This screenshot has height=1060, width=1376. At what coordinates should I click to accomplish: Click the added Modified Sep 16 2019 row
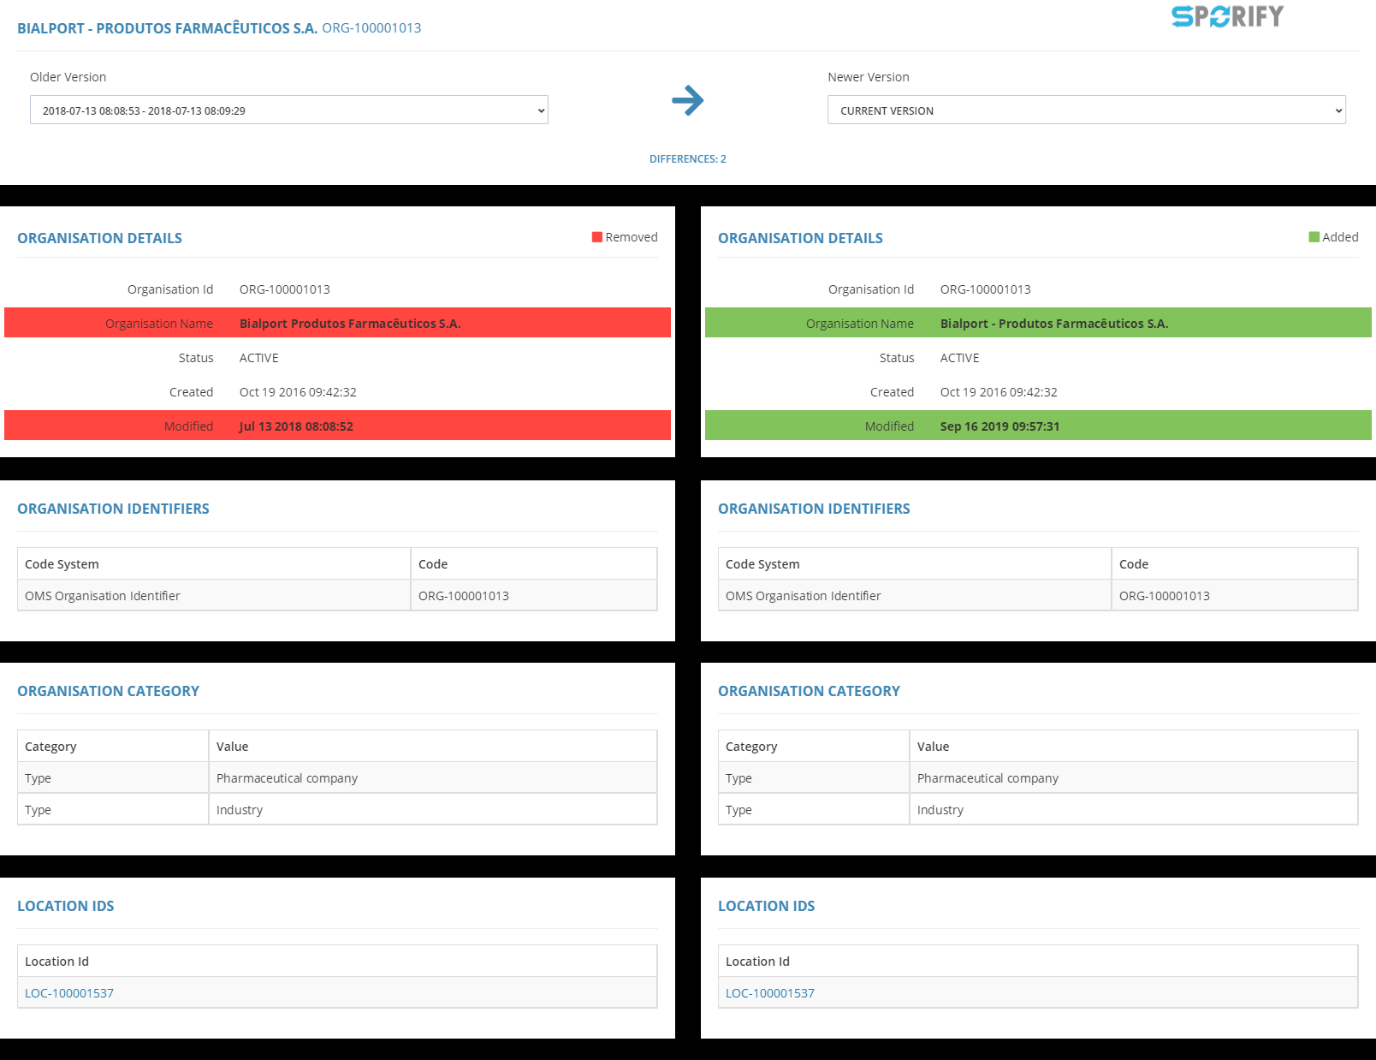coord(1038,426)
